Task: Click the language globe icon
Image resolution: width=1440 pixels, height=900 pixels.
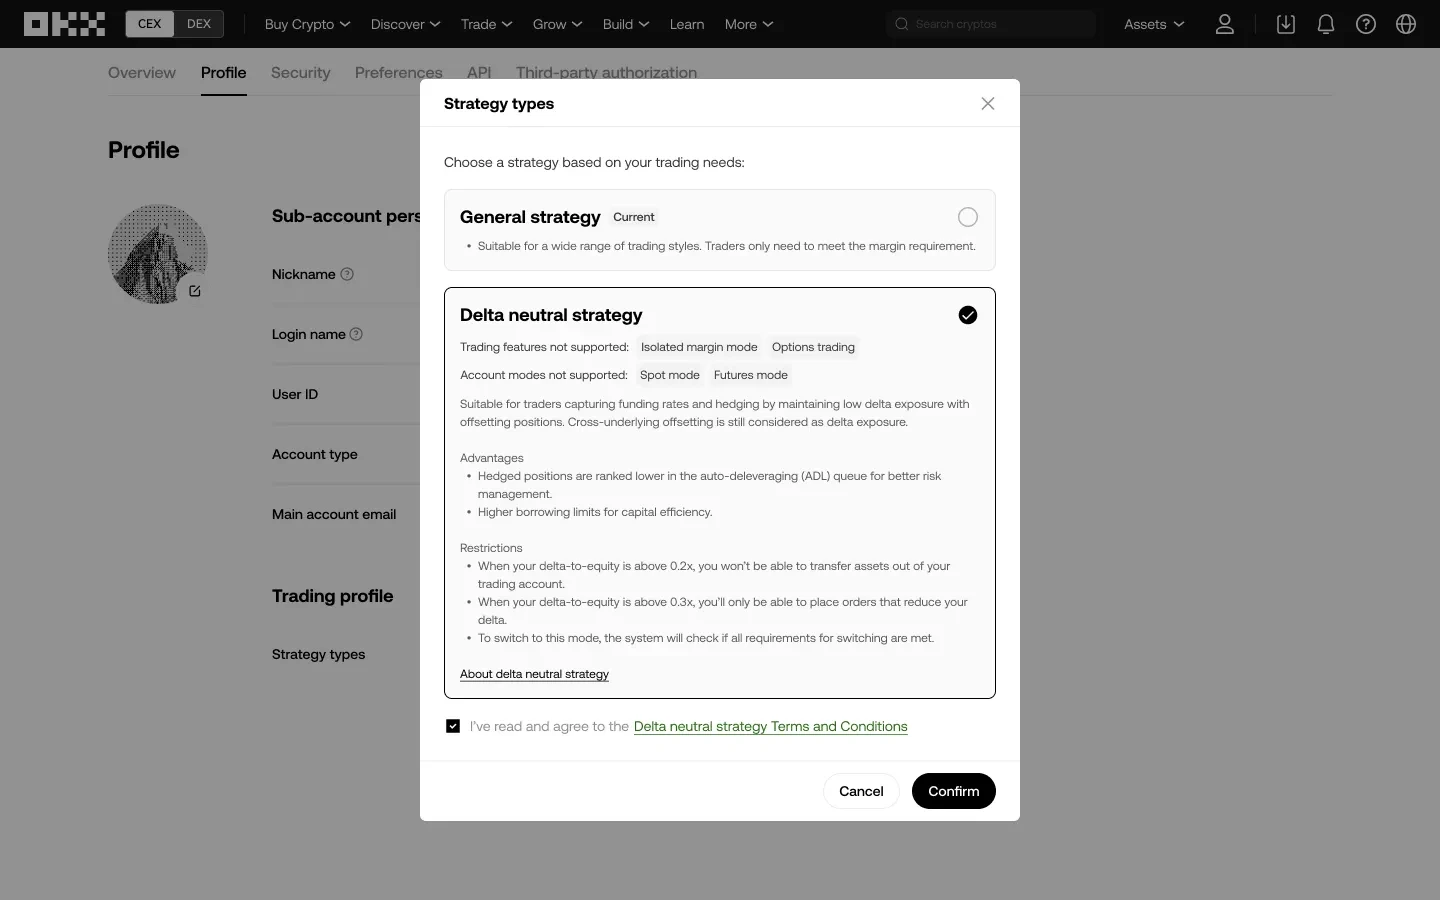Action: [1406, 24]
